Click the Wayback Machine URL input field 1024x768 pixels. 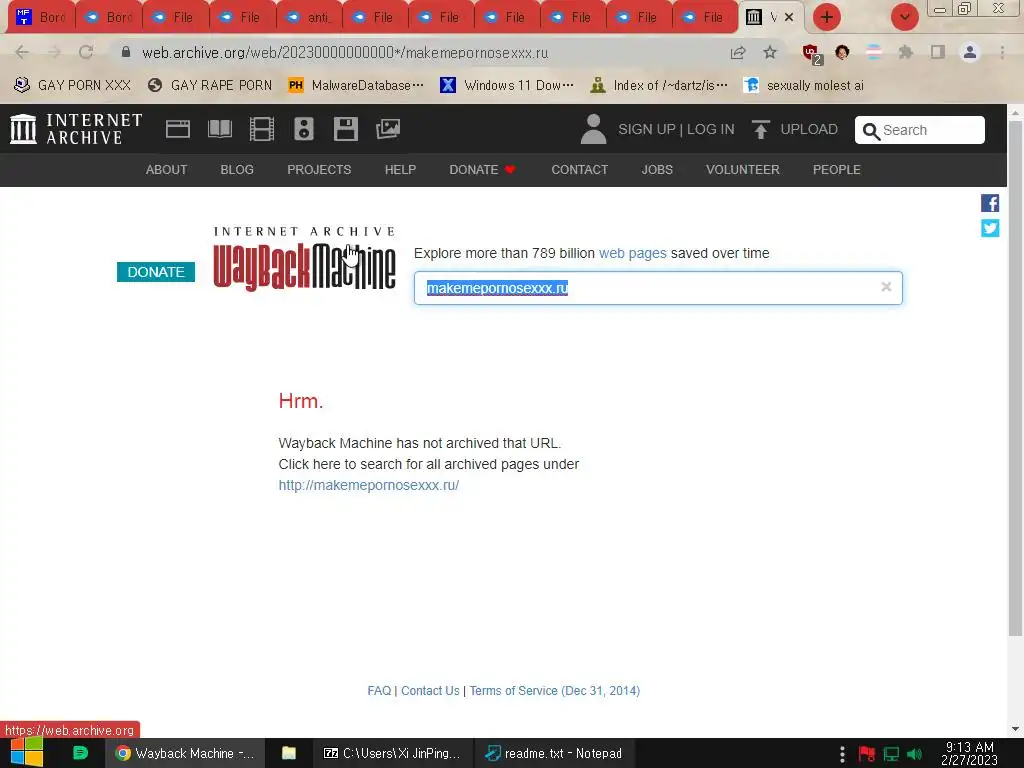click(658, 288)
